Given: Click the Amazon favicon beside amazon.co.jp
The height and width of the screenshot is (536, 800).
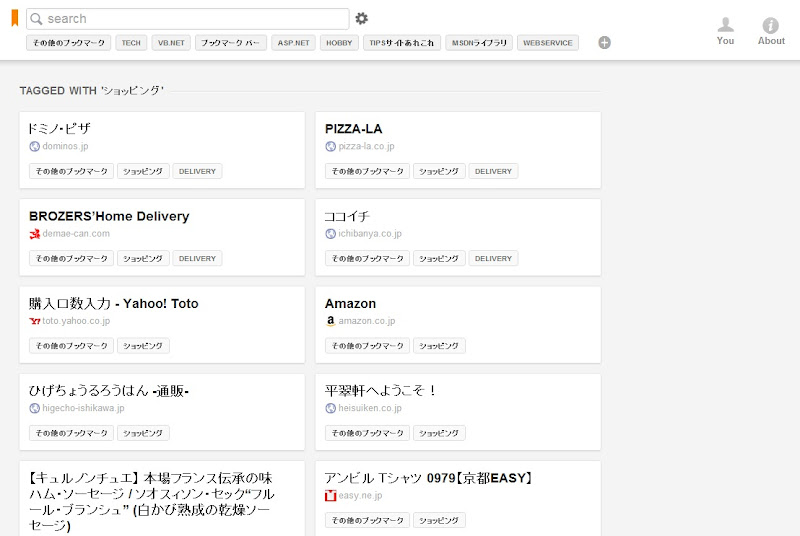Looking at the screenshot, I should point(330,321).
